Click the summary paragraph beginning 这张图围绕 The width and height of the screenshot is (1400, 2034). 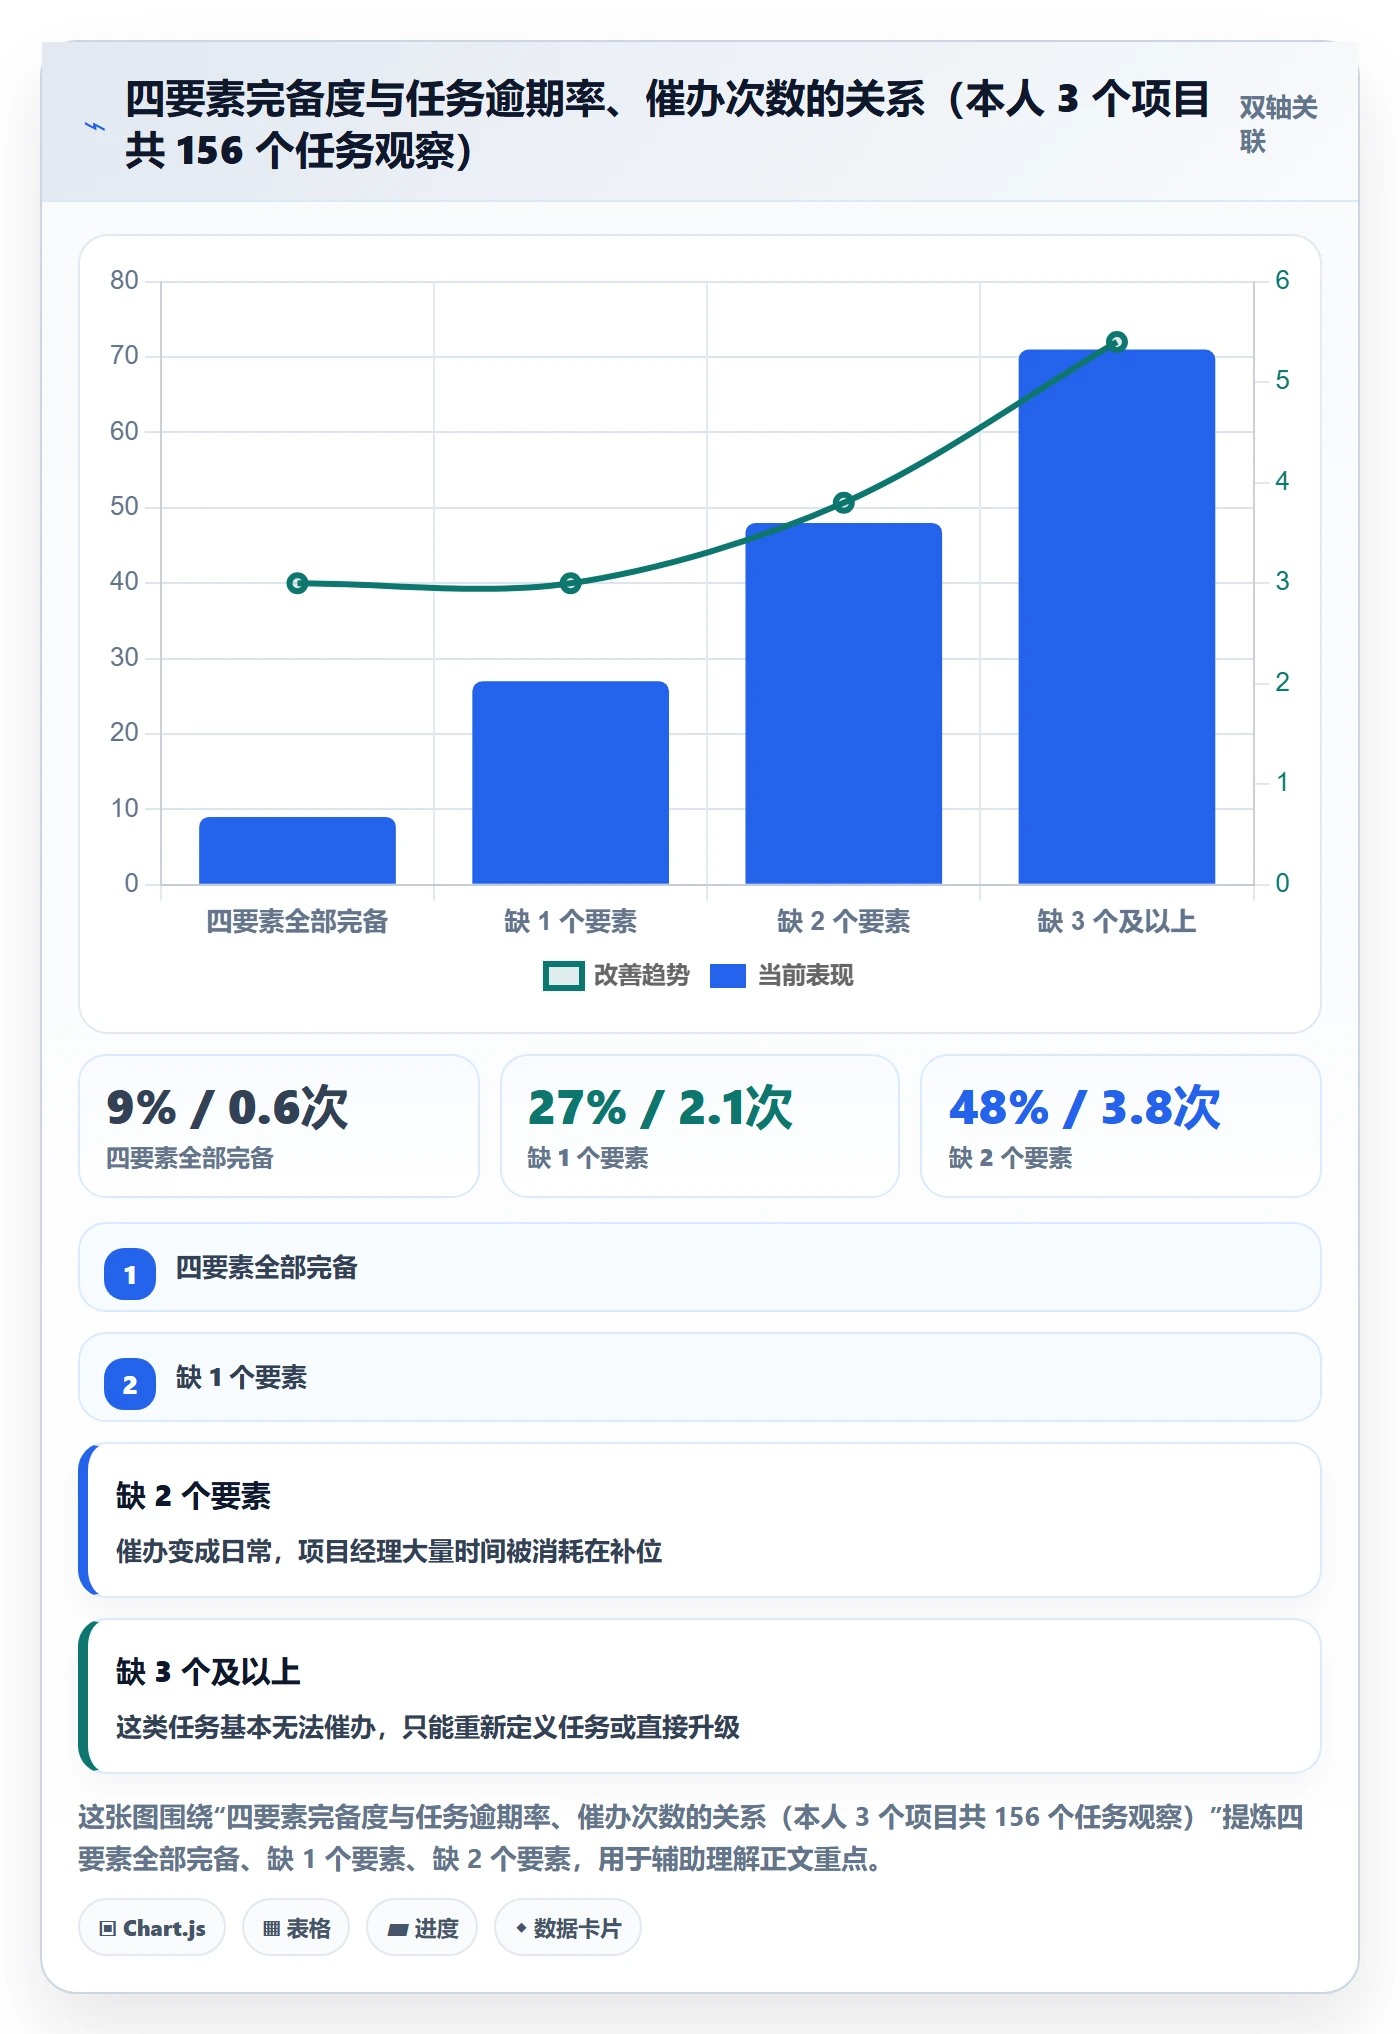[x=690, y=1838]
